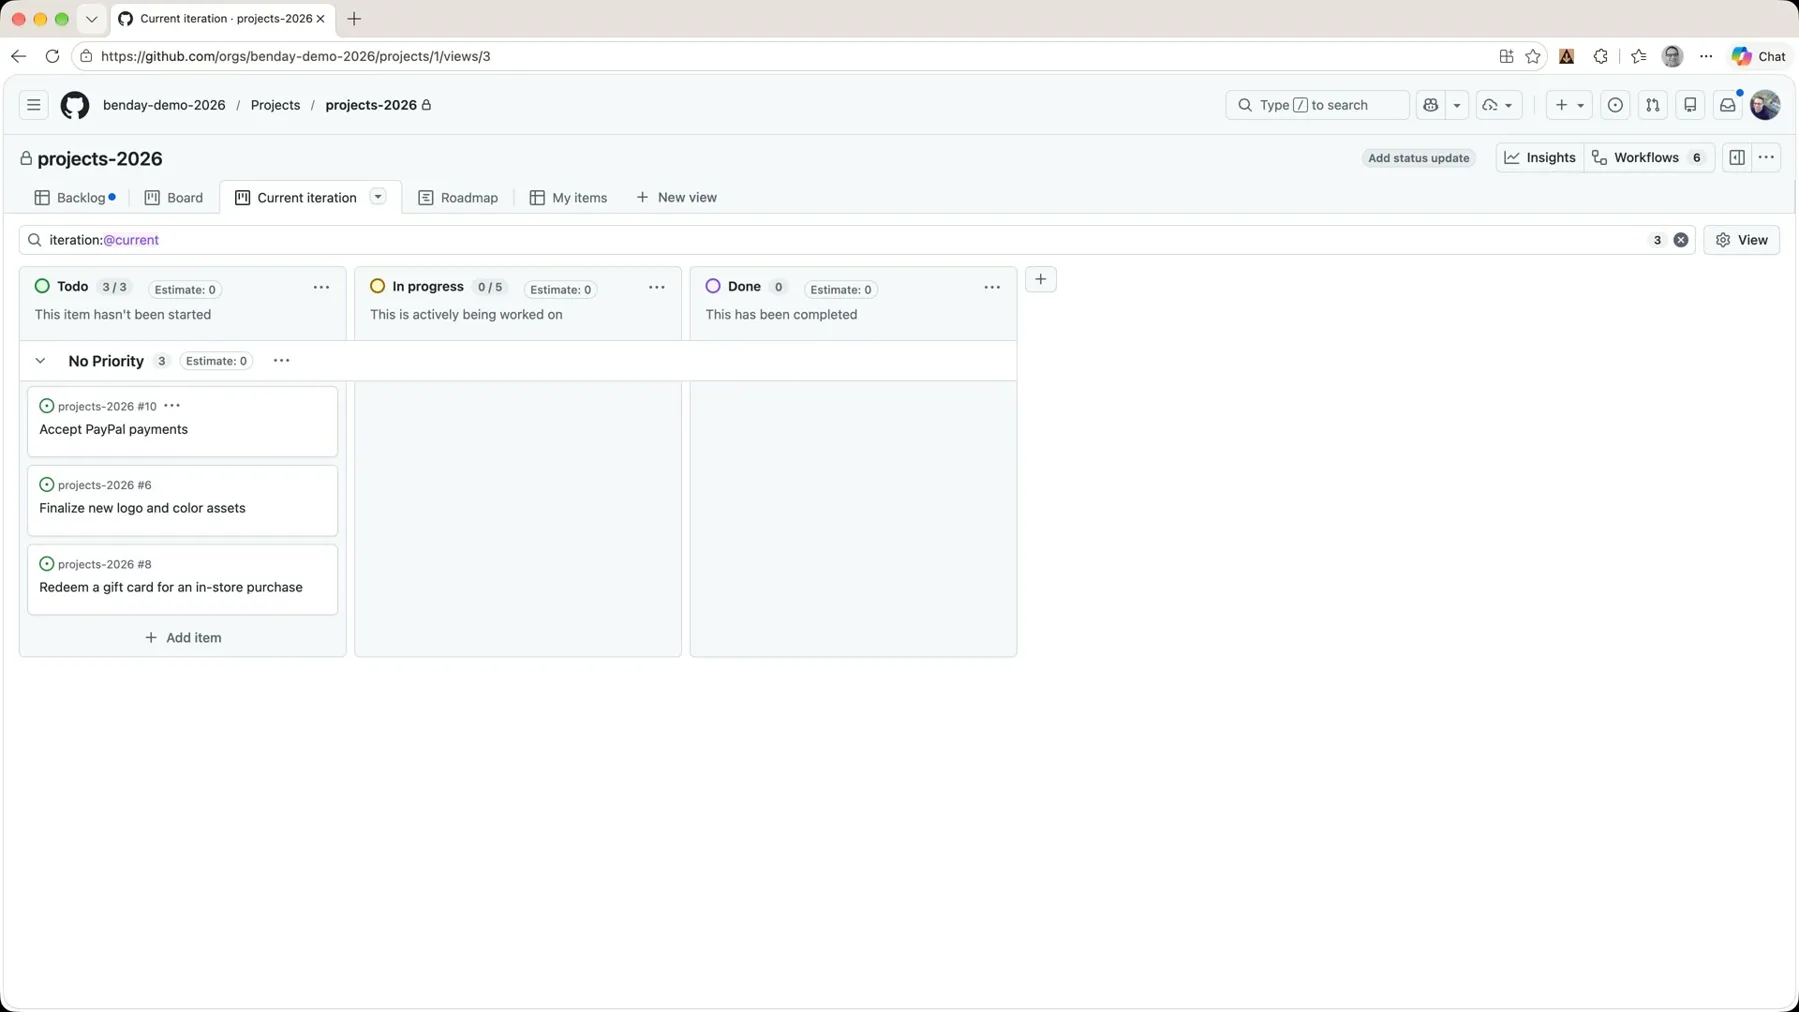The image size is (1799, 1012).
Task: Create a New view
Action: click(x=676, y=198)
